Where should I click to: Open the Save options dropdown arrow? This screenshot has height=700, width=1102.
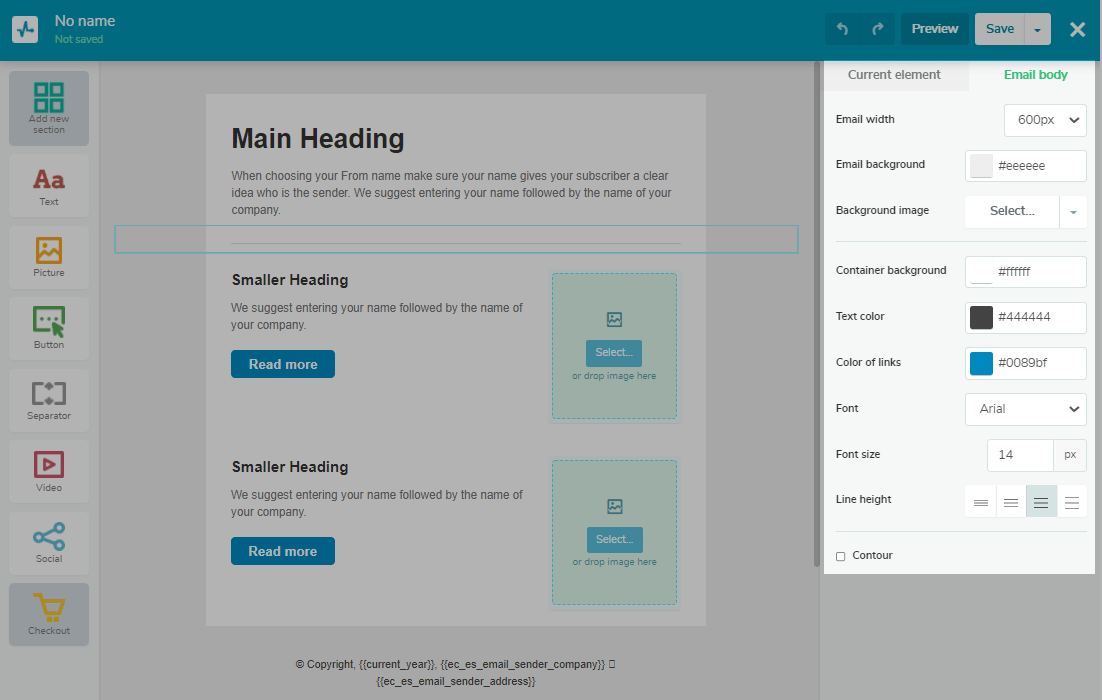[x=1038, y=30]
